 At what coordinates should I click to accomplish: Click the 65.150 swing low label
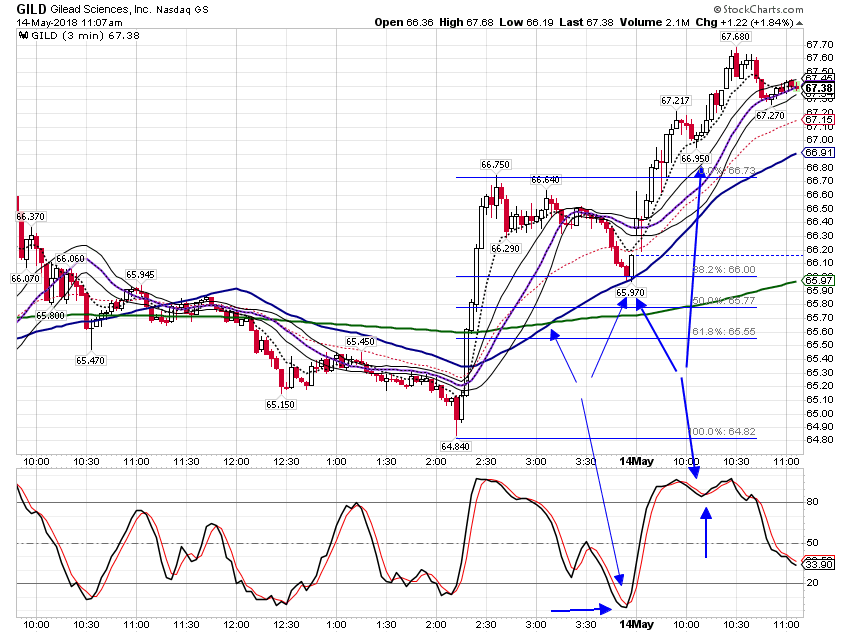click(x=280, y=404)
